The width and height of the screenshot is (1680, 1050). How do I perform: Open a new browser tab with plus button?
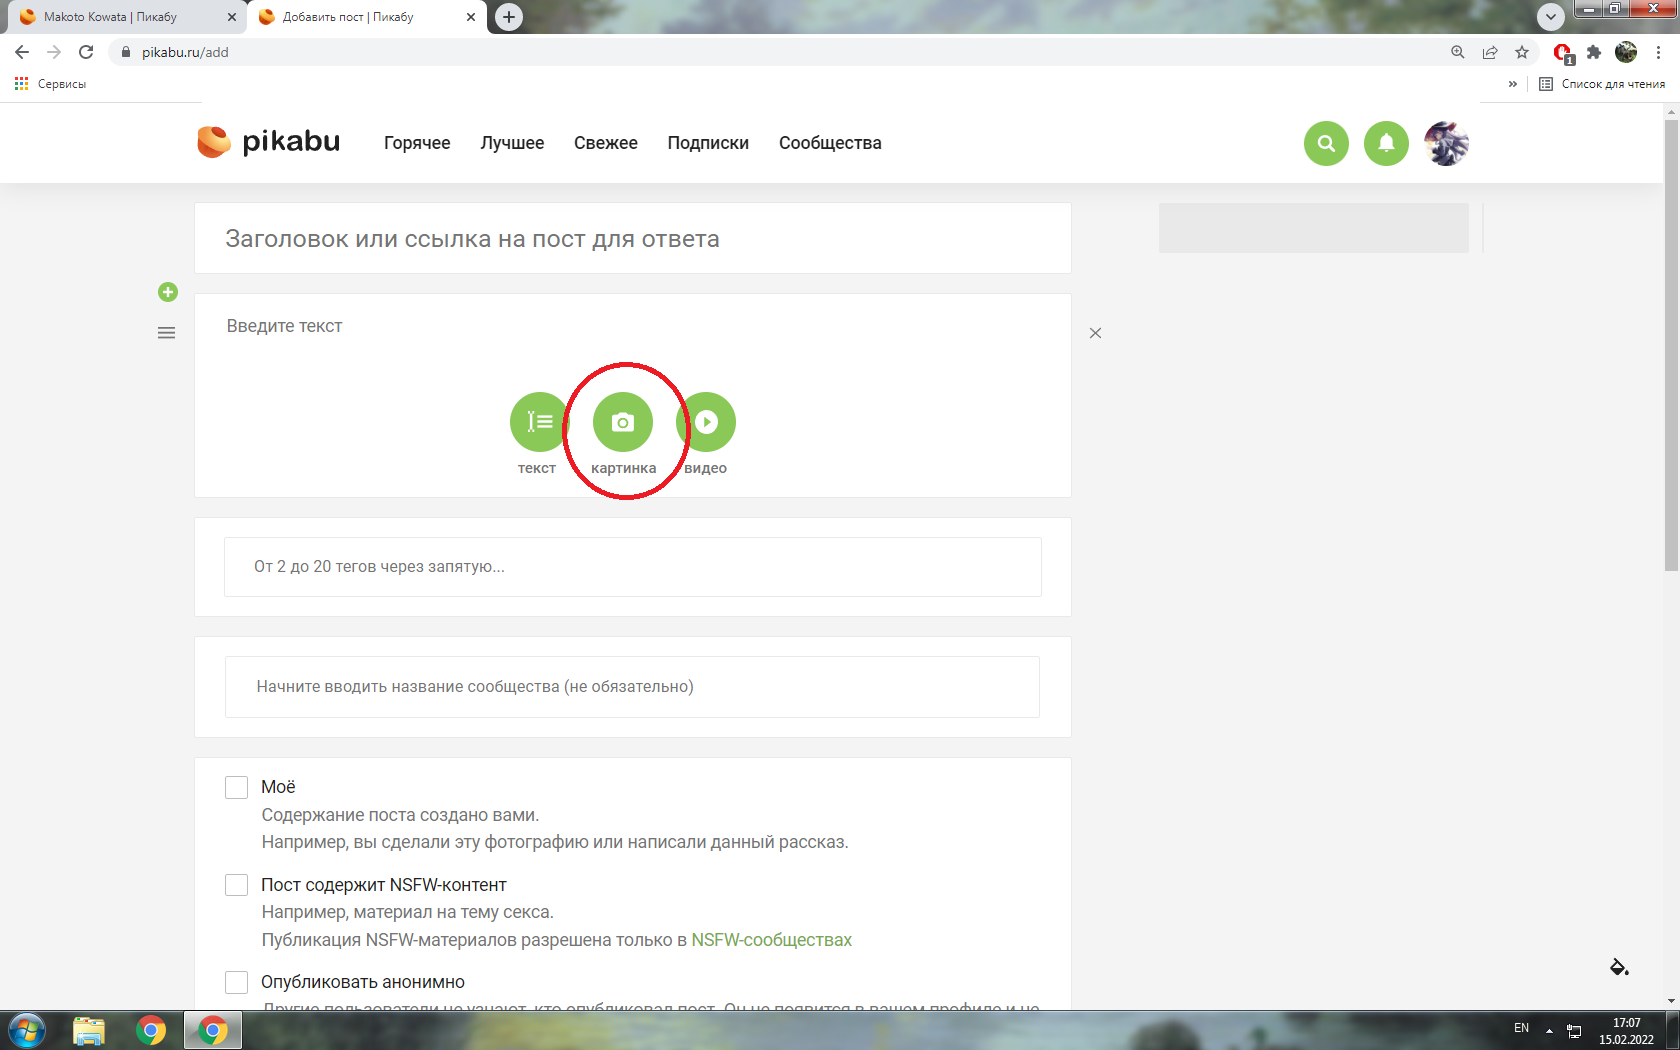click(x=509, y=17)
